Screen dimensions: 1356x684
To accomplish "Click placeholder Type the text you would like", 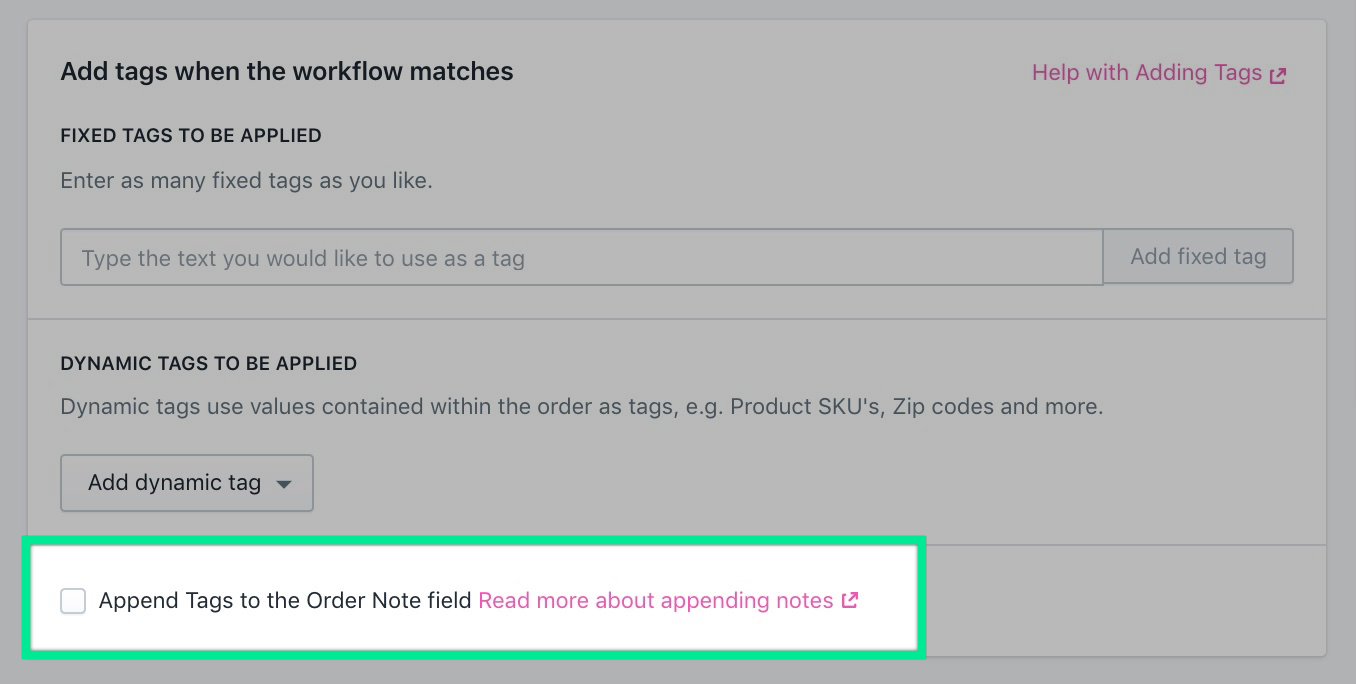I will coord(303,259).
